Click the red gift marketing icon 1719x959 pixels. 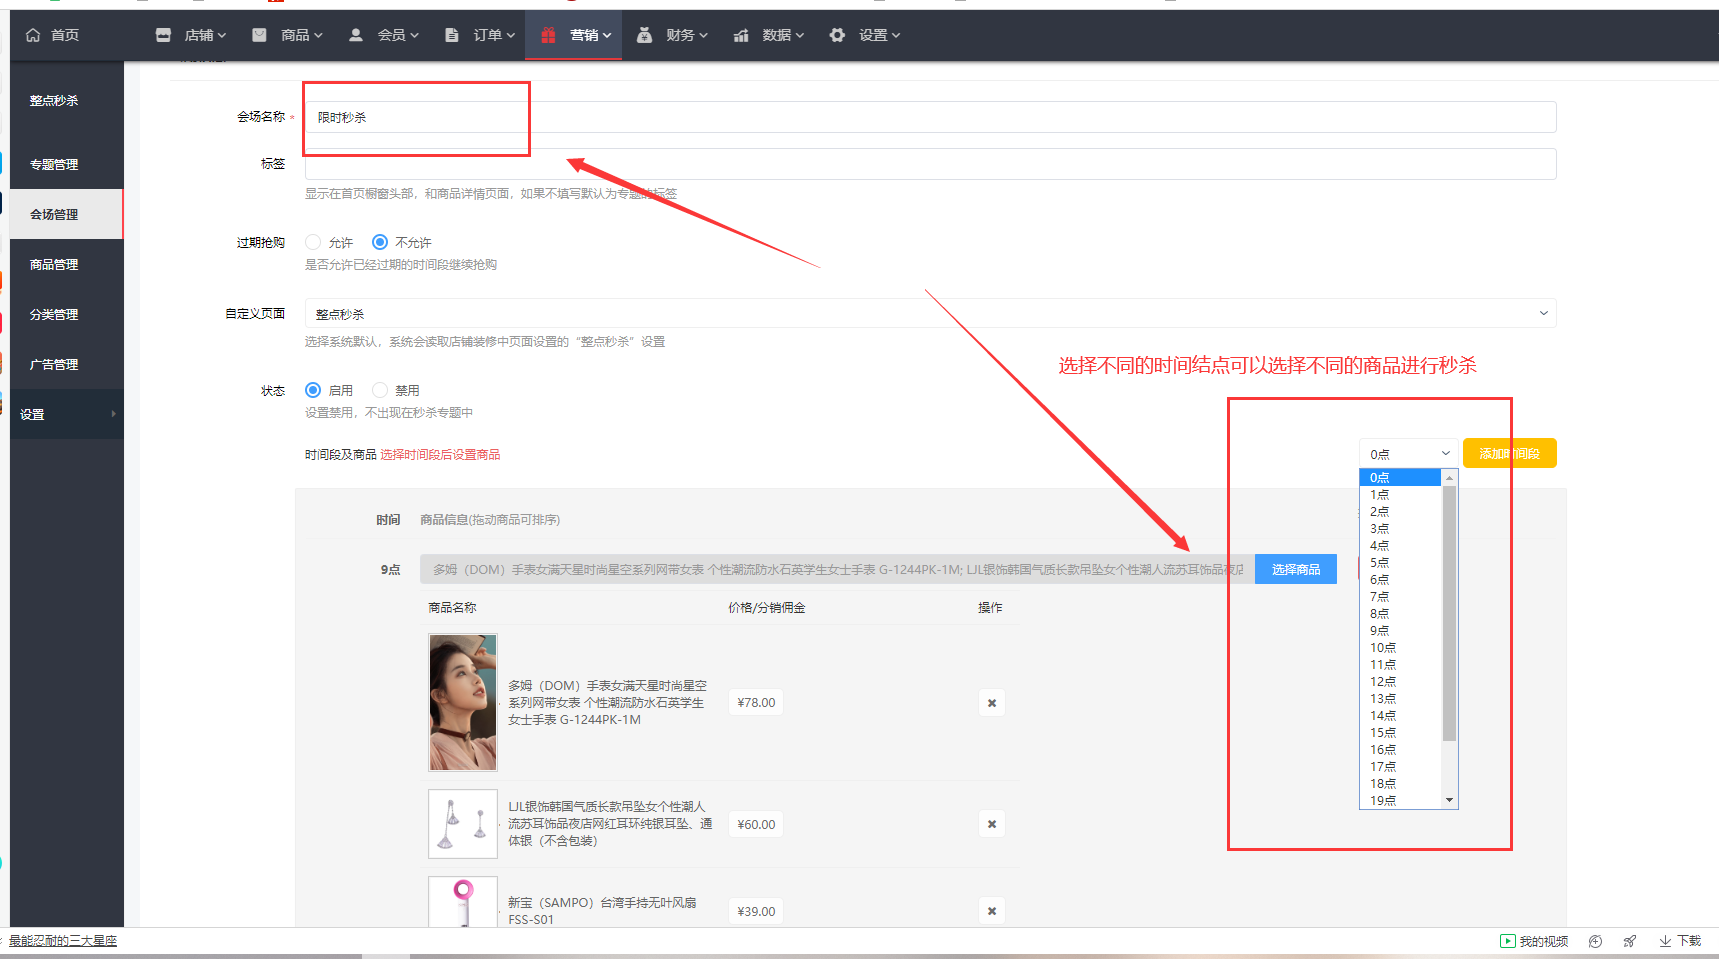[548, 35]
